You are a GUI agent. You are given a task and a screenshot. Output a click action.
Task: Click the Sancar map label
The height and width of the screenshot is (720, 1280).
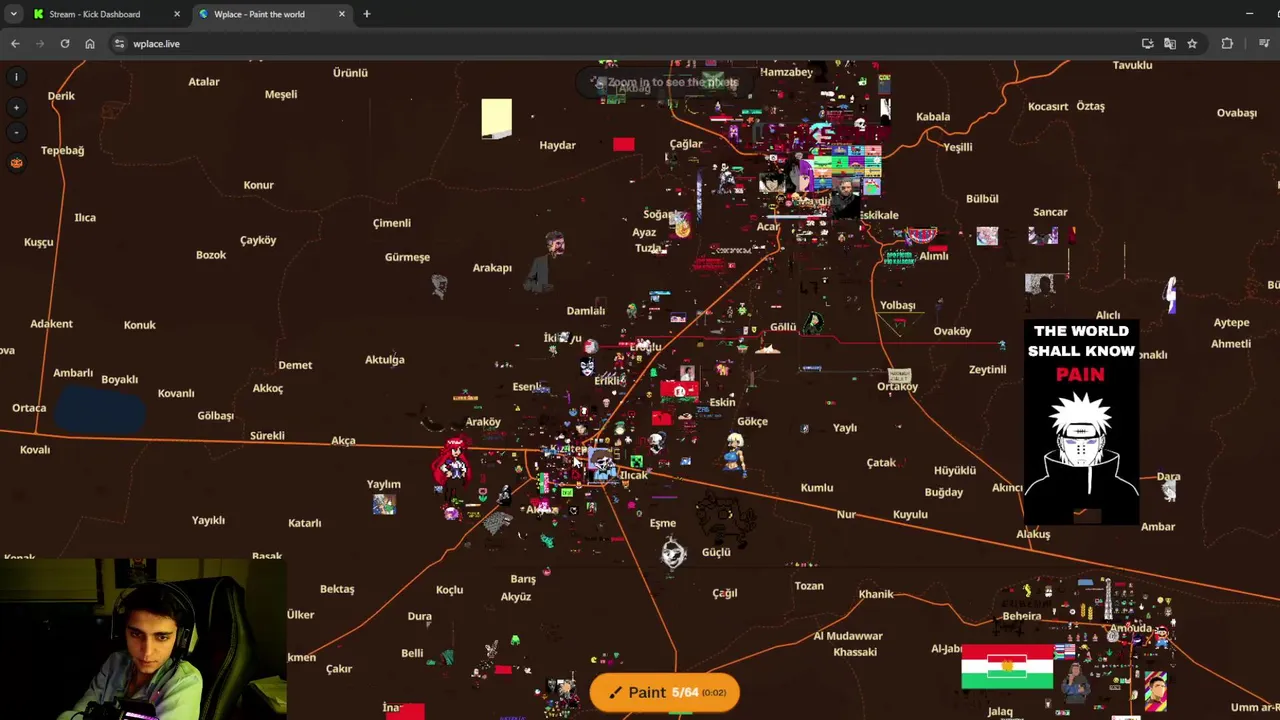1050,212
